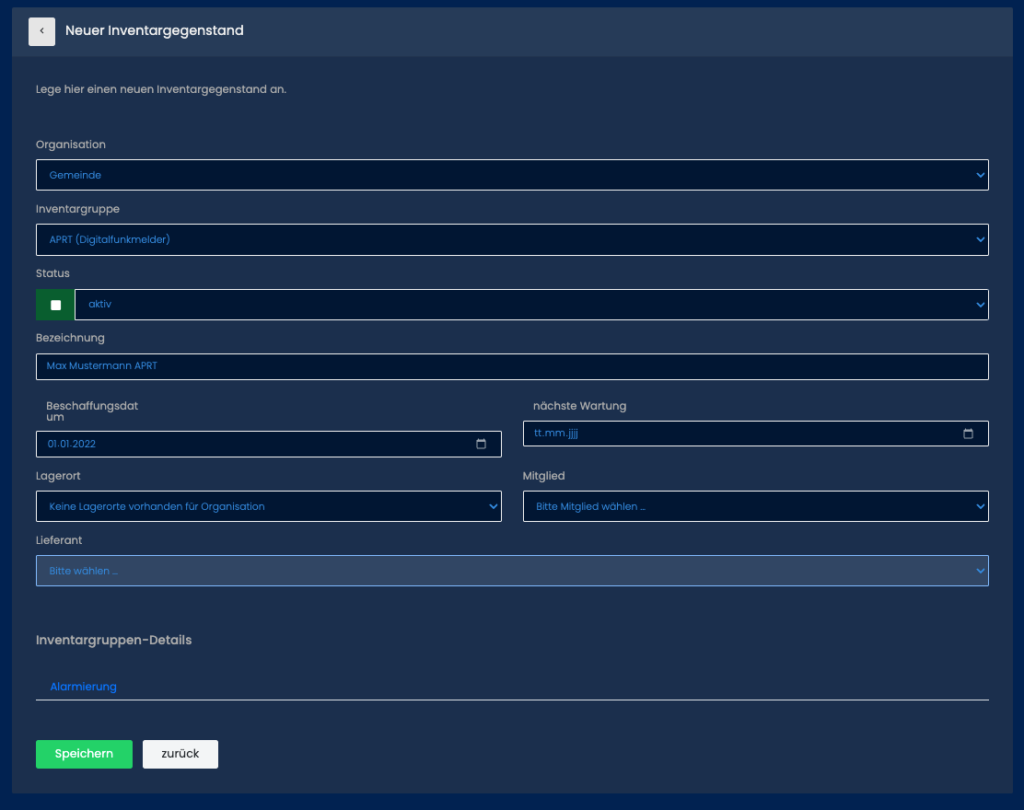Focus the Bezeichnung text field

pos(512,367)
